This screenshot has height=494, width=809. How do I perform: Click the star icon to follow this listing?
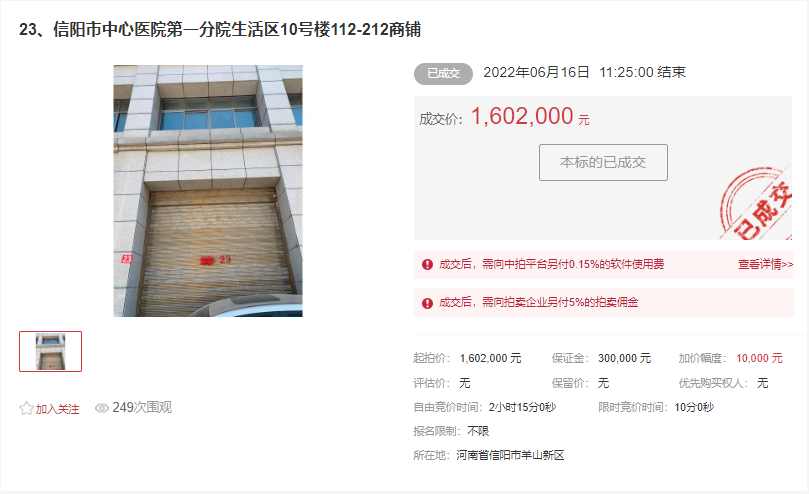26,409
